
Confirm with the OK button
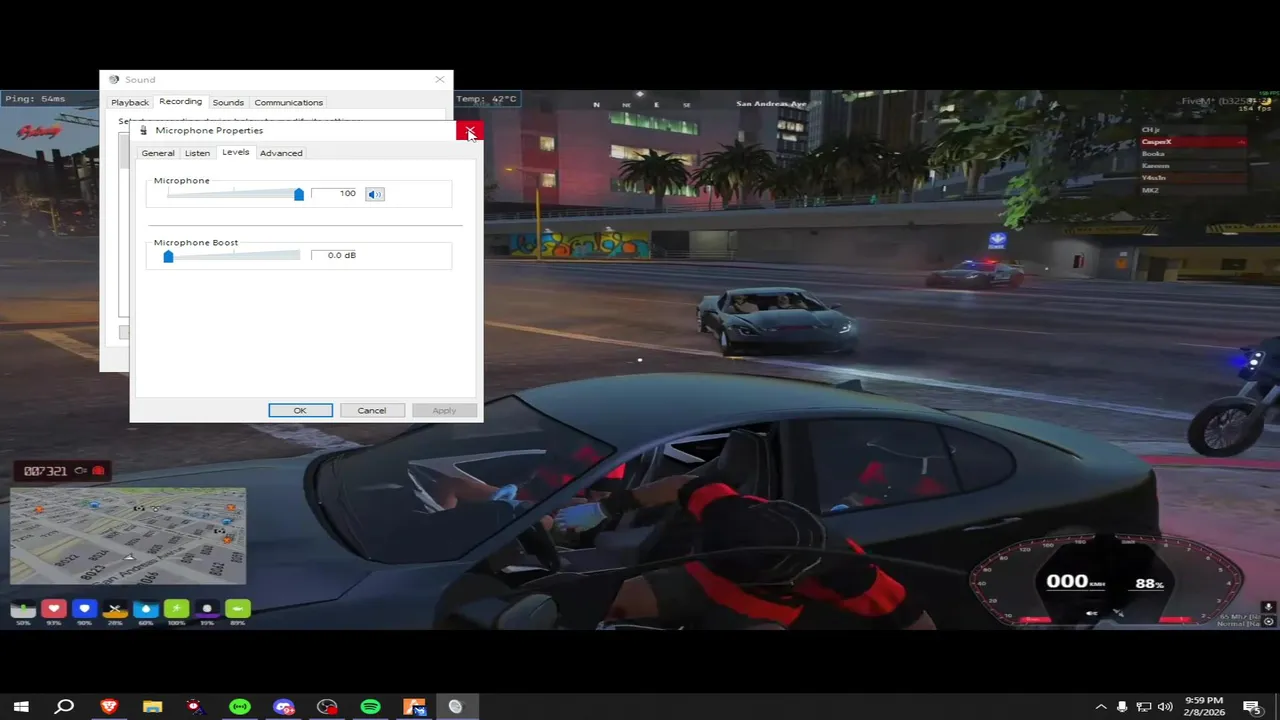pos(300,410)
